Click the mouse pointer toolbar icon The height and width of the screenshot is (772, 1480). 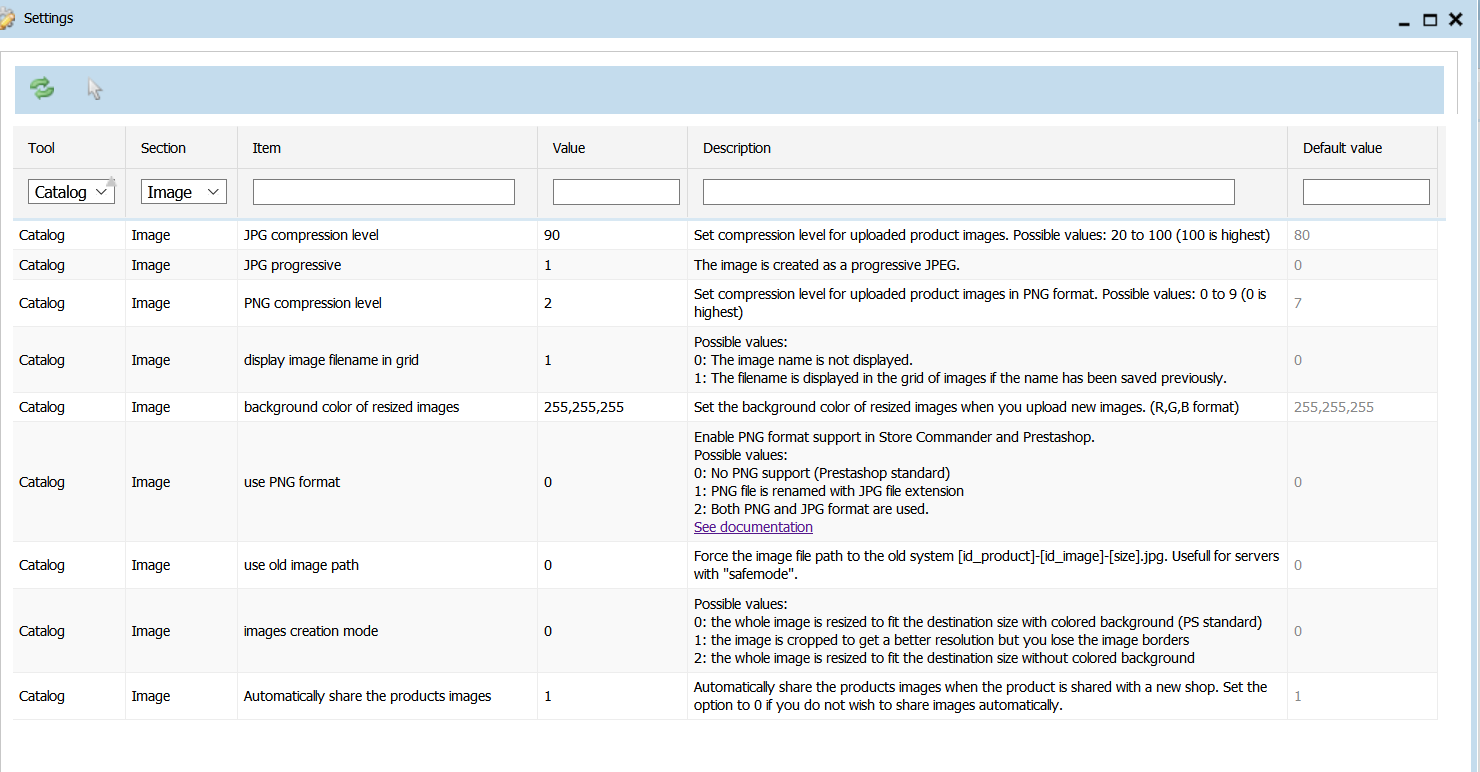[95, 90]
